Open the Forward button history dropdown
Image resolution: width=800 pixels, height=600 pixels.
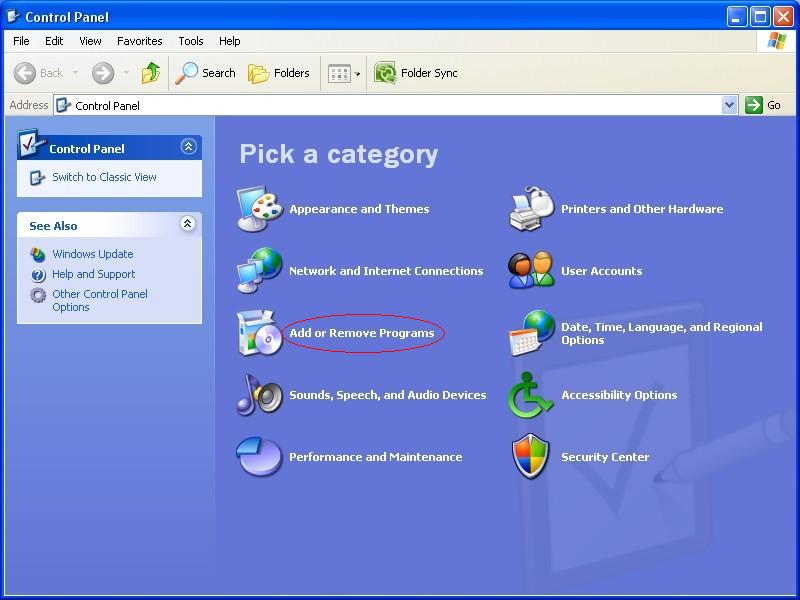click(126, 73)
